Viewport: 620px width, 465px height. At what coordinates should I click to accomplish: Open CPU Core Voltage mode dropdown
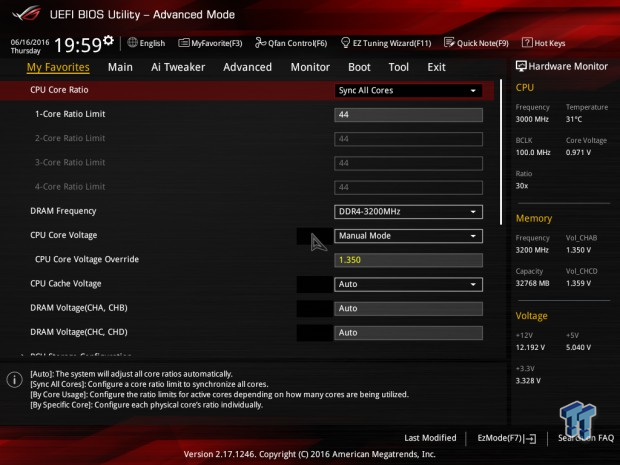[x=408, y=236]
